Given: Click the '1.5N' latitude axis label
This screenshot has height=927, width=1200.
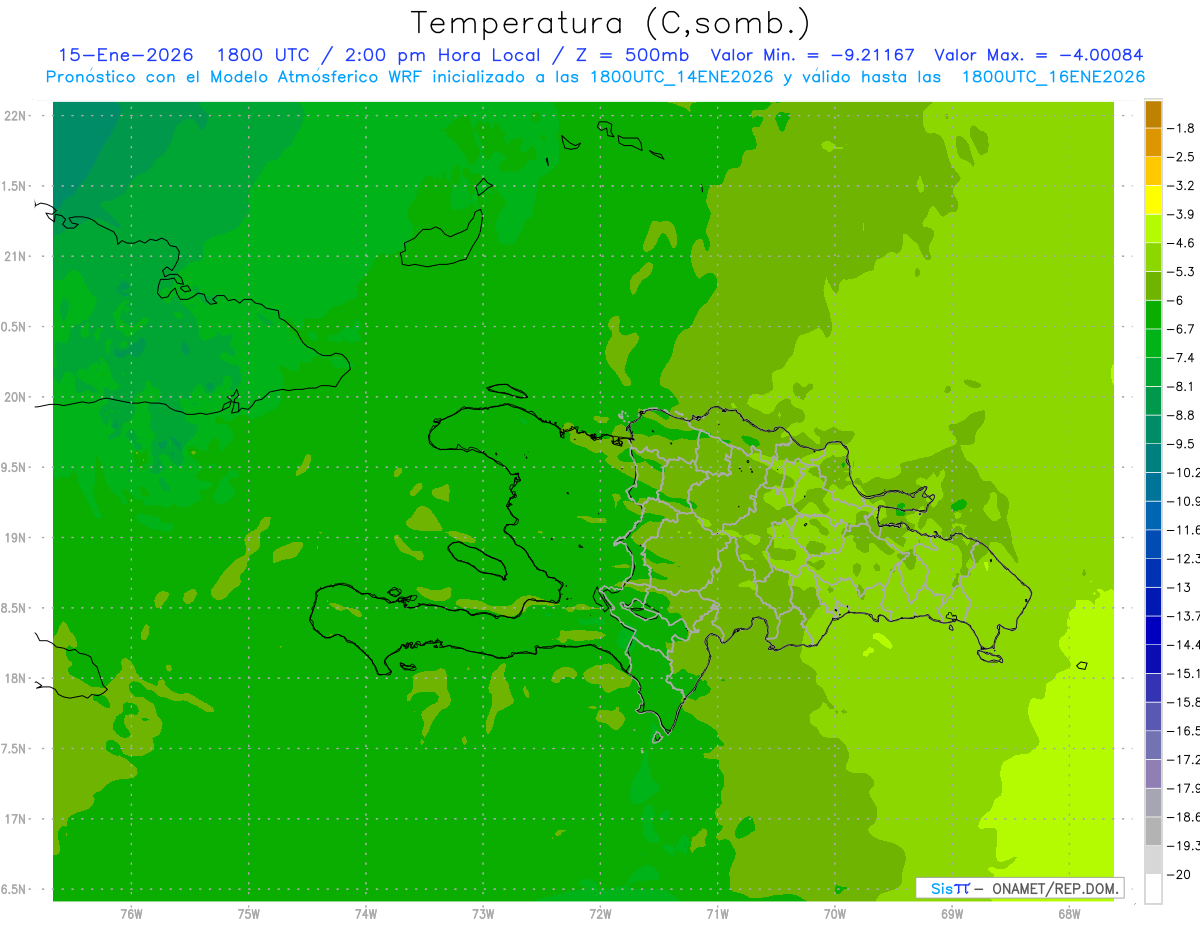Looking at the screenshot, I should [x=15, y=186].
